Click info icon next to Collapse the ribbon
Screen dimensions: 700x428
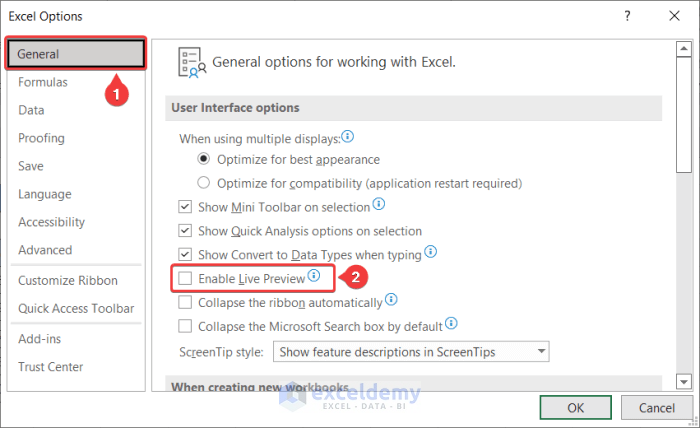pyautogui.click(x=391, y=299)
